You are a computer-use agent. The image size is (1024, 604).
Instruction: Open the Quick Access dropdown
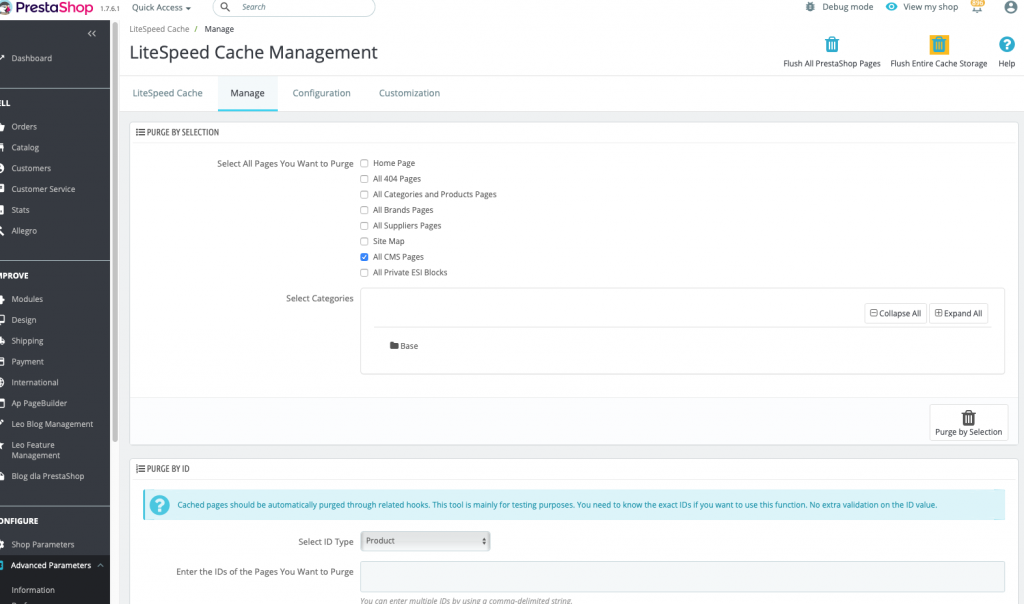pos(161,8)
